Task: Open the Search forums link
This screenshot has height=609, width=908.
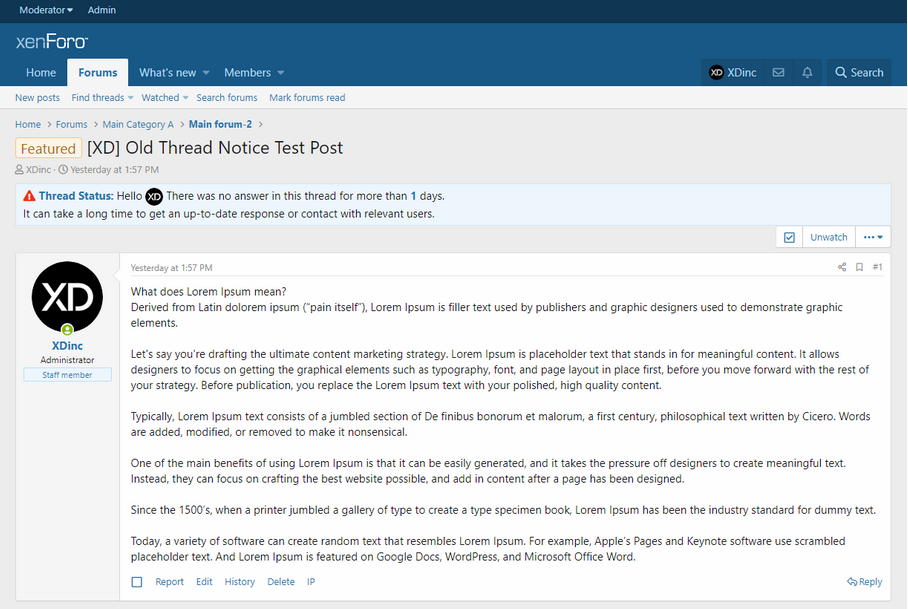Action: pos(227,97)
